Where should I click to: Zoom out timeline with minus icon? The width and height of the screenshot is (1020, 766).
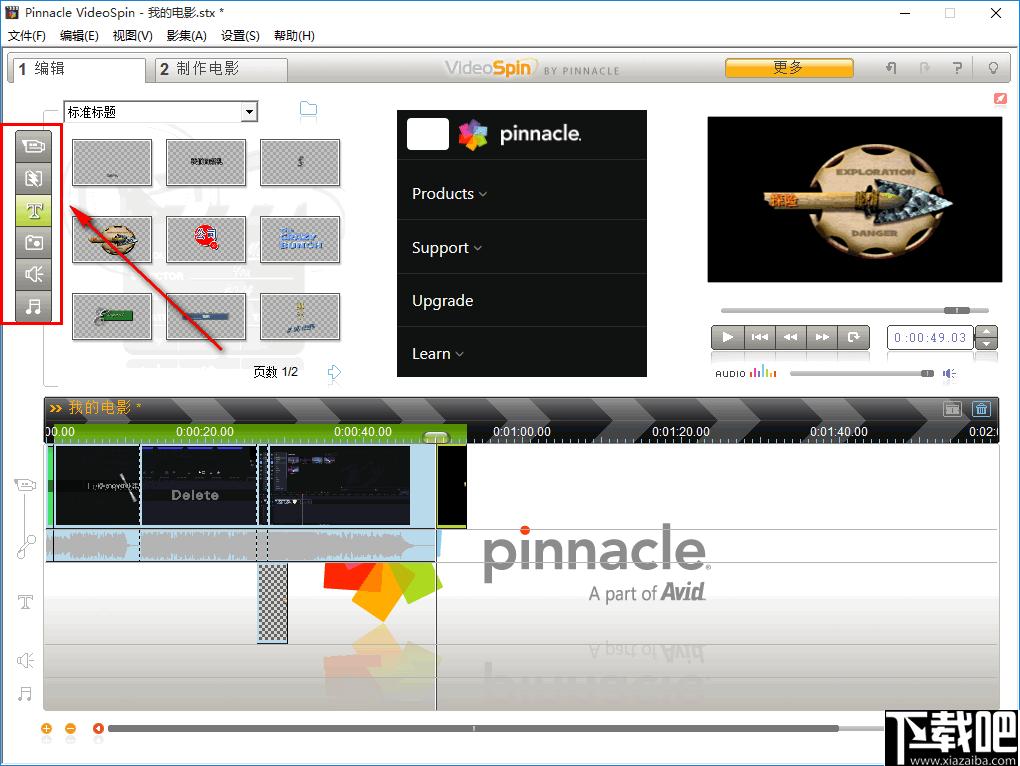(x=70, y=728)
